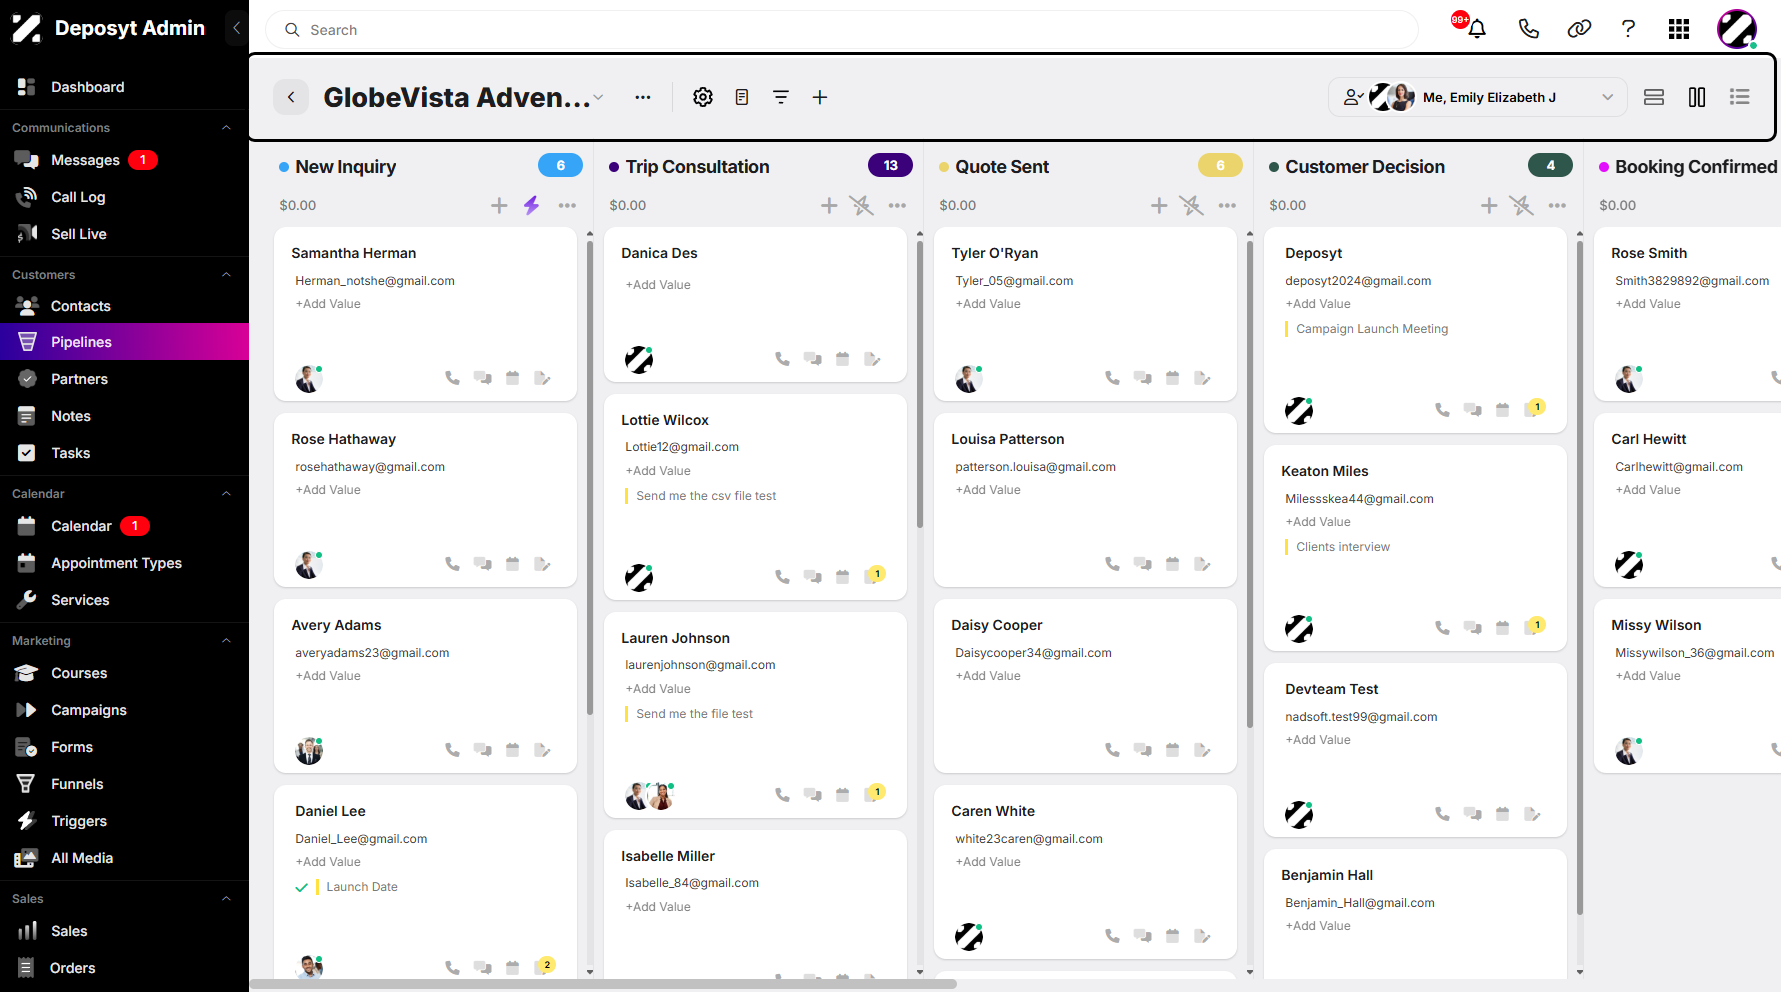Viewport: 1781px width, 992px height.
Task: Open the notifications bell
Action: [x=1477, y=29]
